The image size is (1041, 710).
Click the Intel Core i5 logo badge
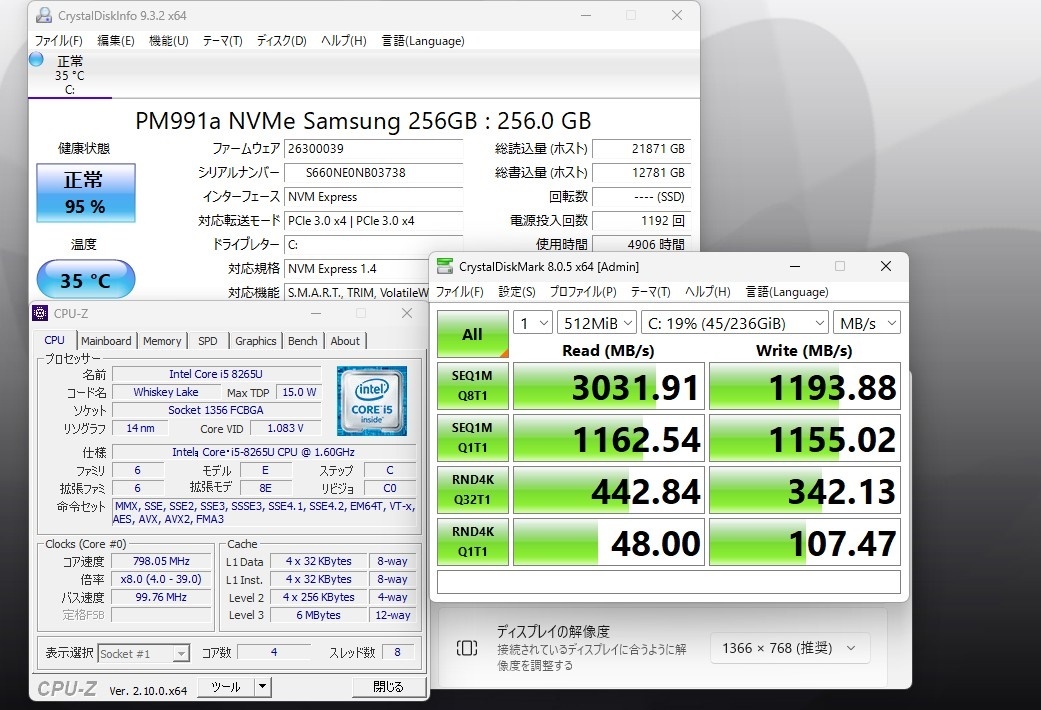(x=371, y=399)
